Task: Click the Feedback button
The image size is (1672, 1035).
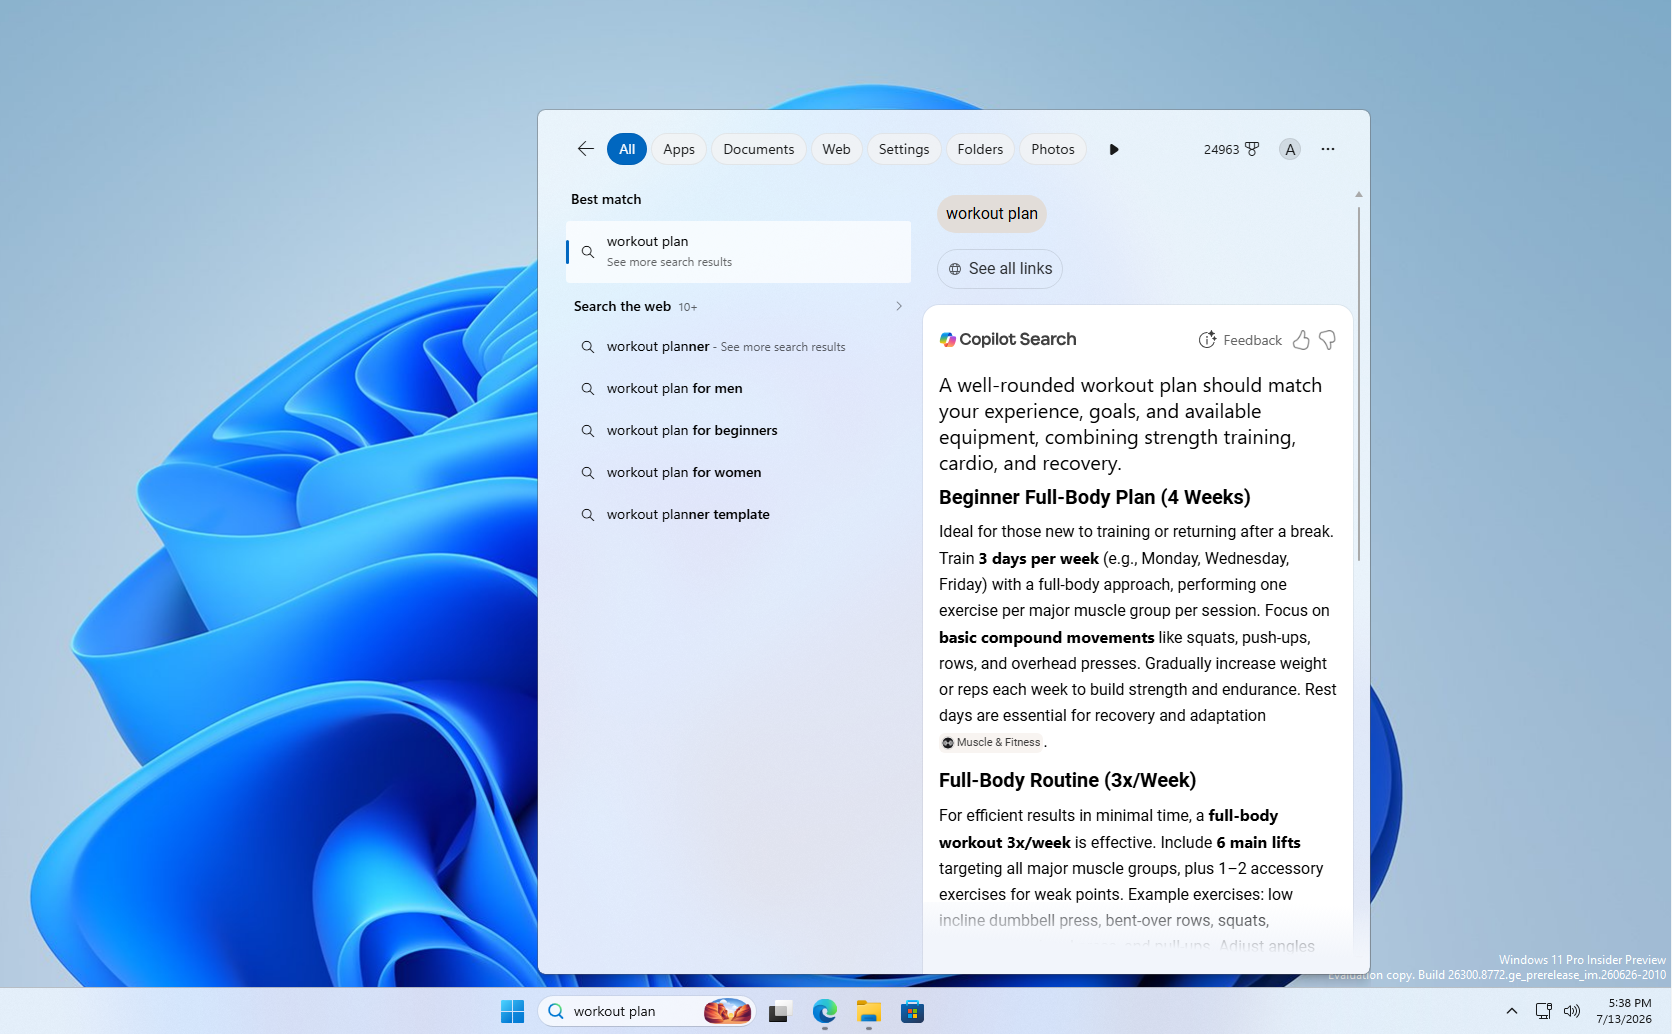Action: coord(1240,340)
